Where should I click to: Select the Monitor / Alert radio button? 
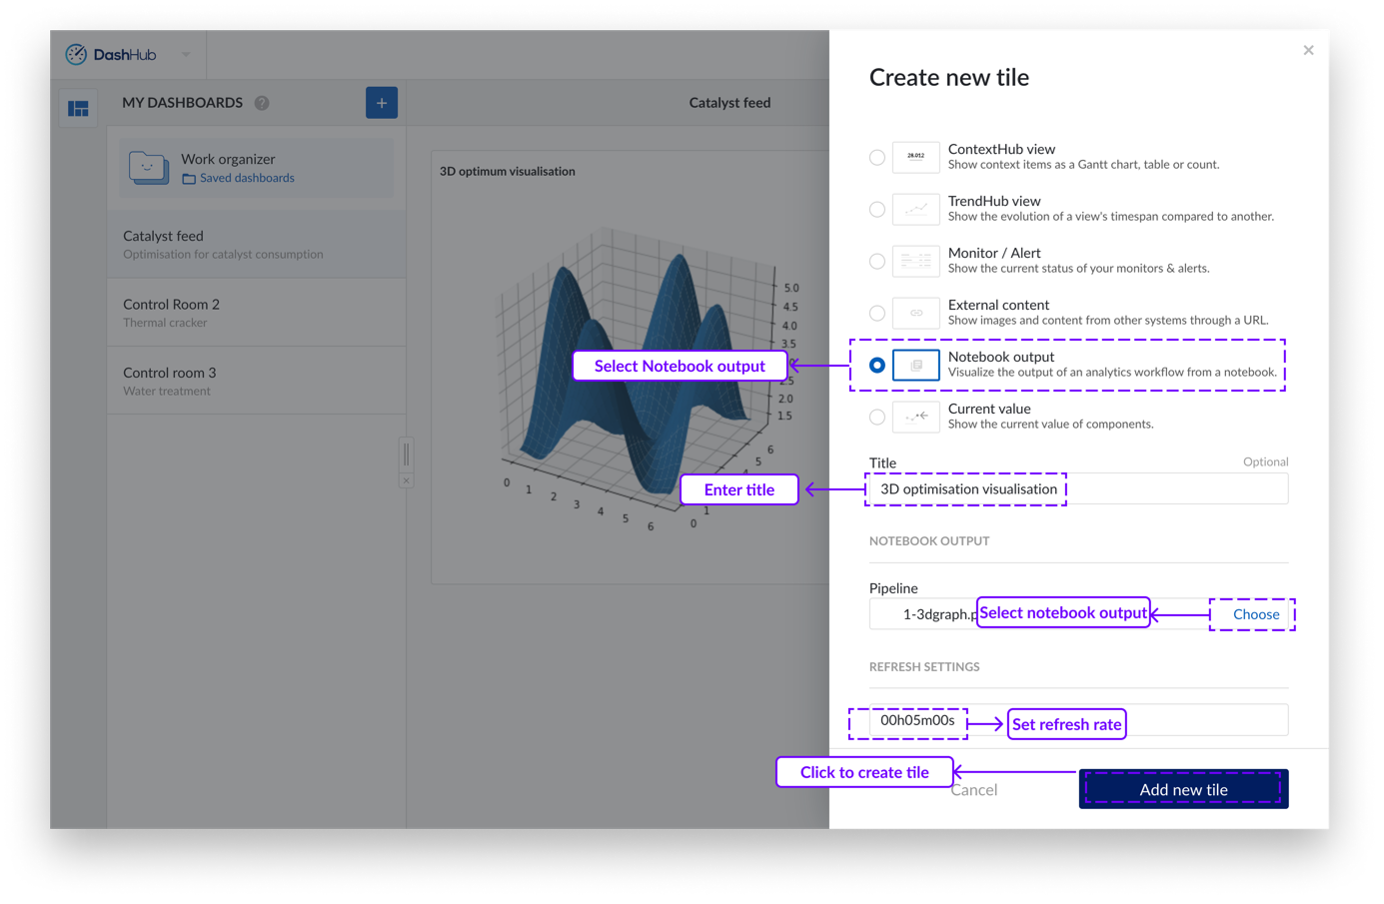pos(877,262)
